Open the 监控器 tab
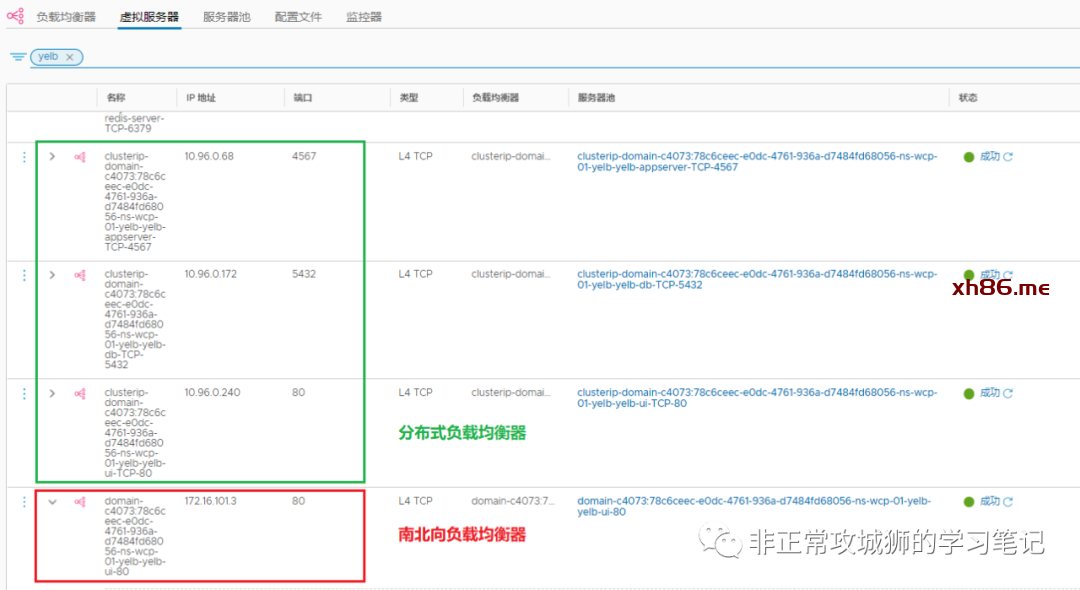The image size is (1080, 590). coord(364,17)
